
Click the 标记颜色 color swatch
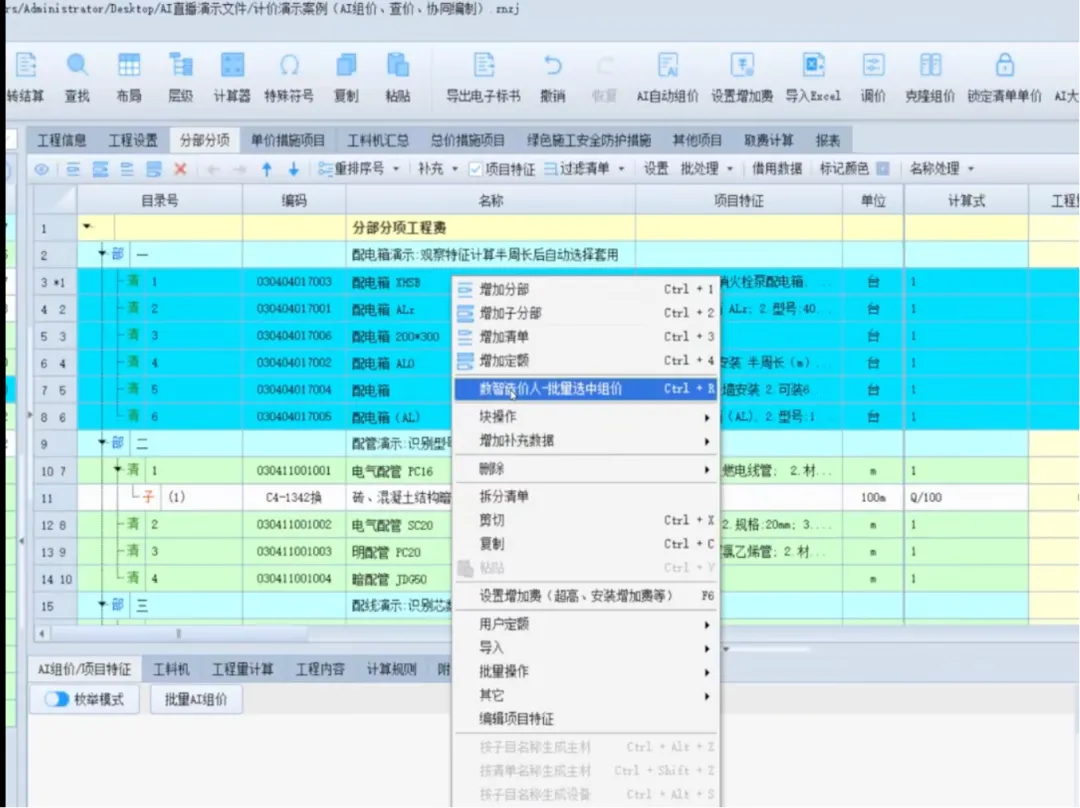882,169
